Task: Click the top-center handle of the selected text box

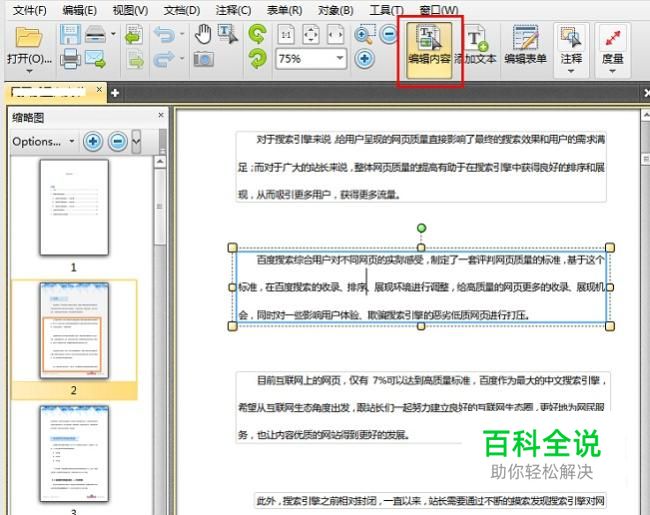Action: [421, 248]
